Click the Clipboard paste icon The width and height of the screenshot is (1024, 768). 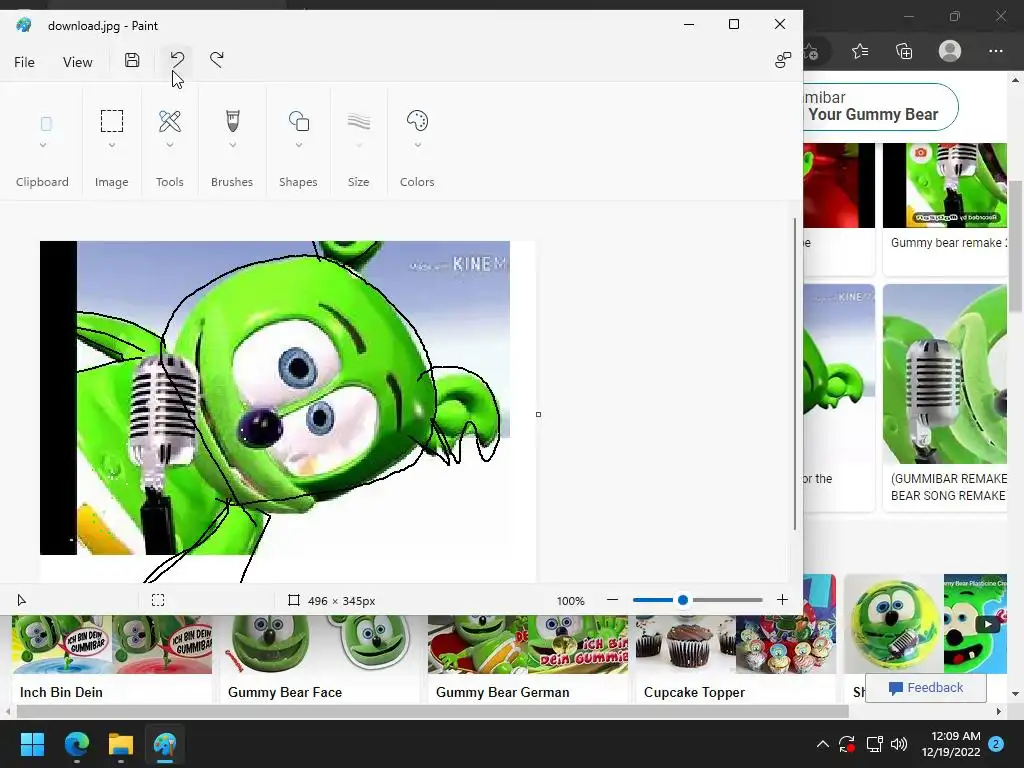(46, 123)
